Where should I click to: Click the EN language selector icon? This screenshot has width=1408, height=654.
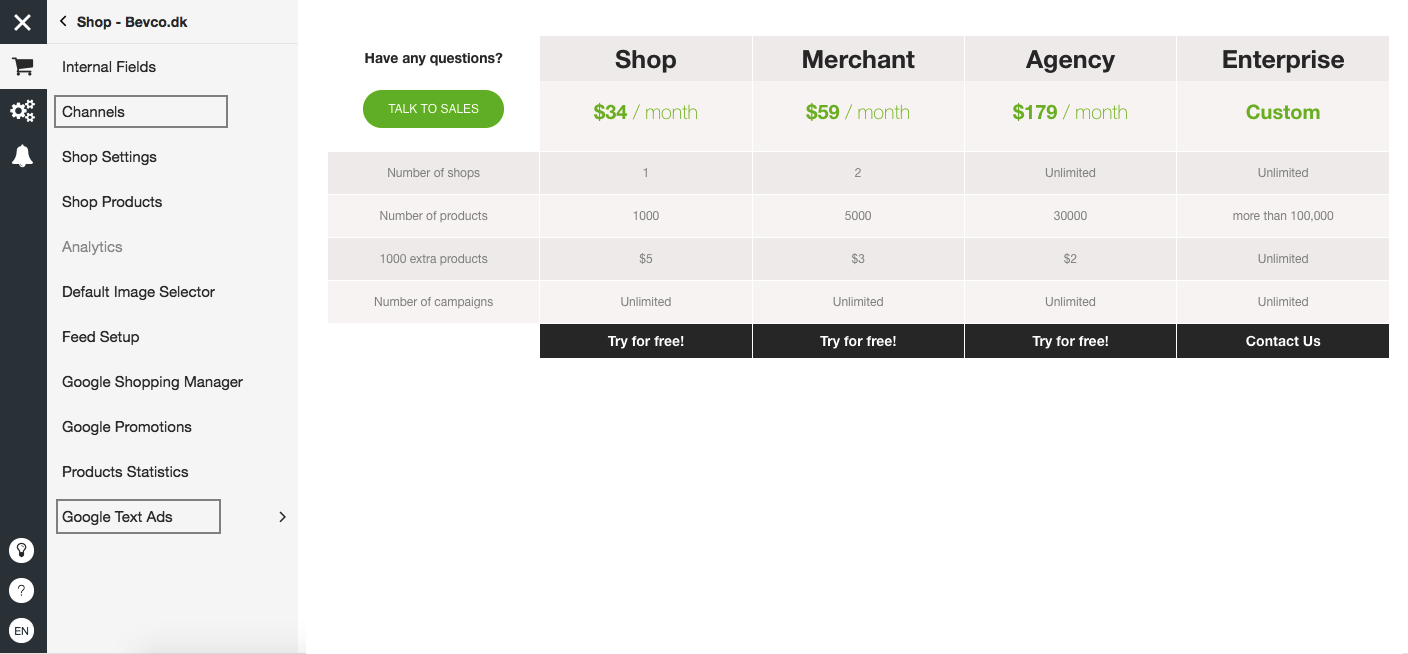coord(21,631)
